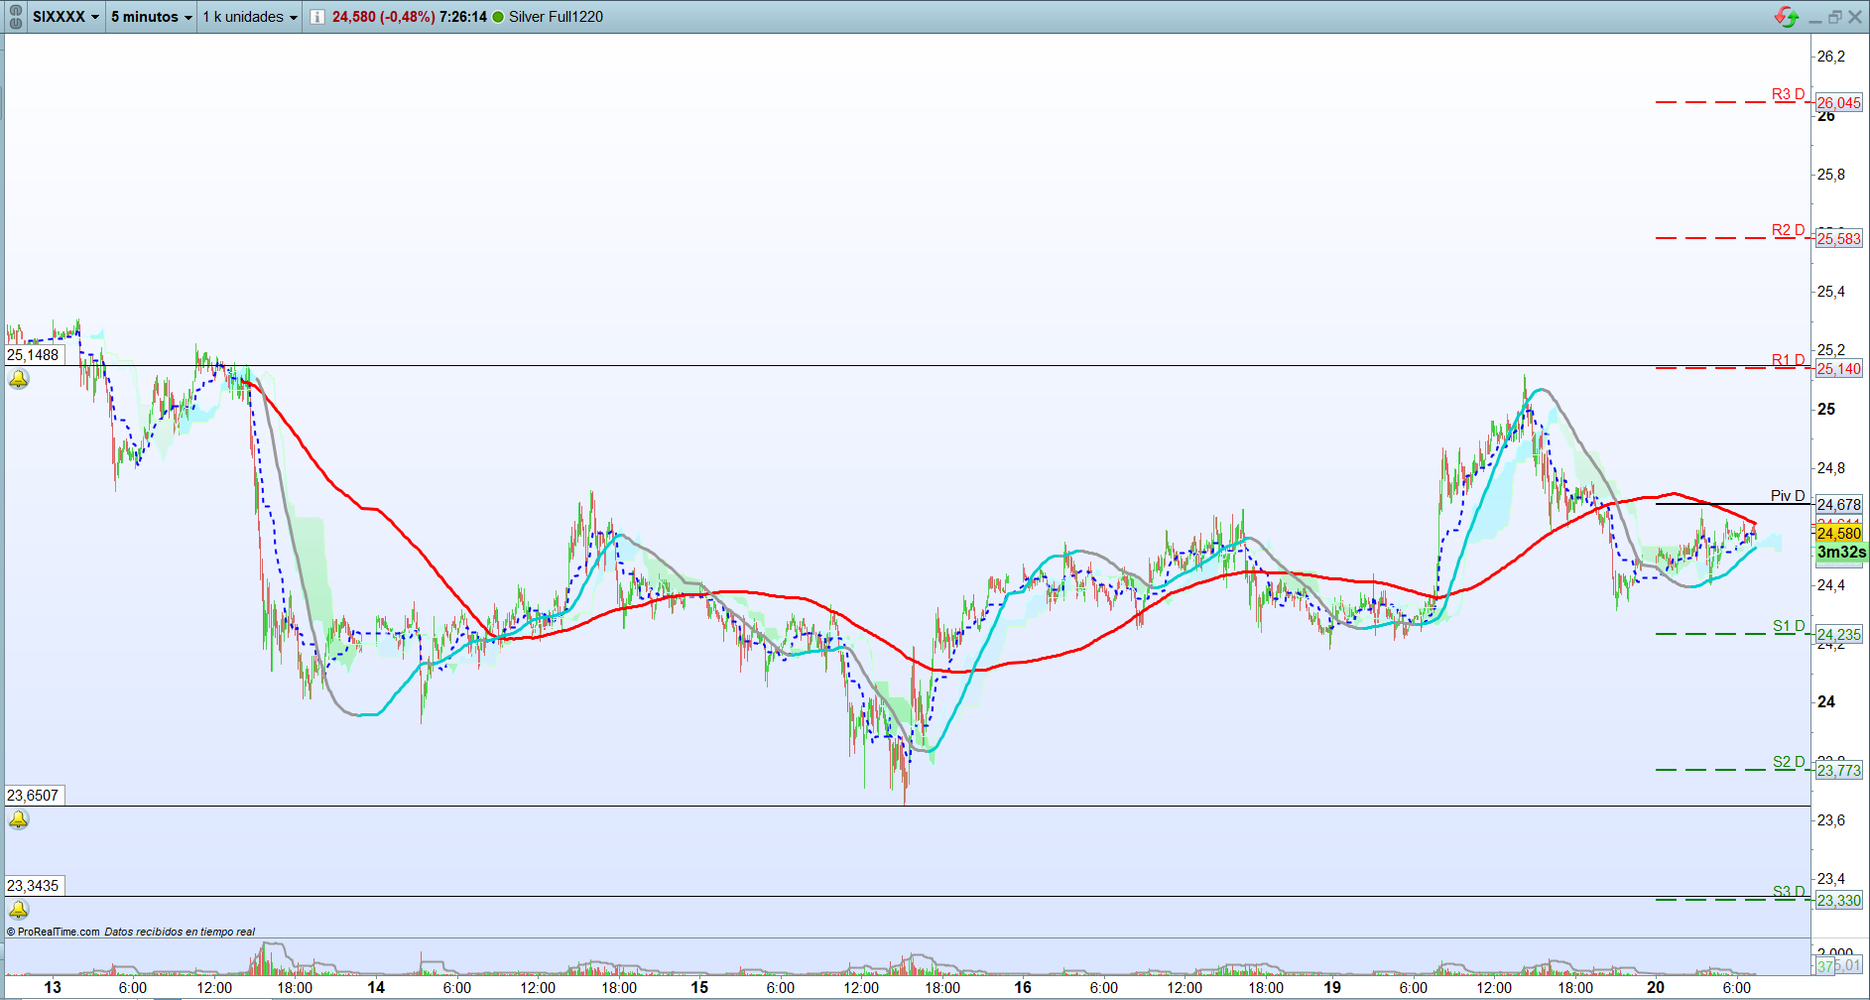Click the R3 D resistance line label
The image size is (1870, 1000).
click(x=1788, y=95)
